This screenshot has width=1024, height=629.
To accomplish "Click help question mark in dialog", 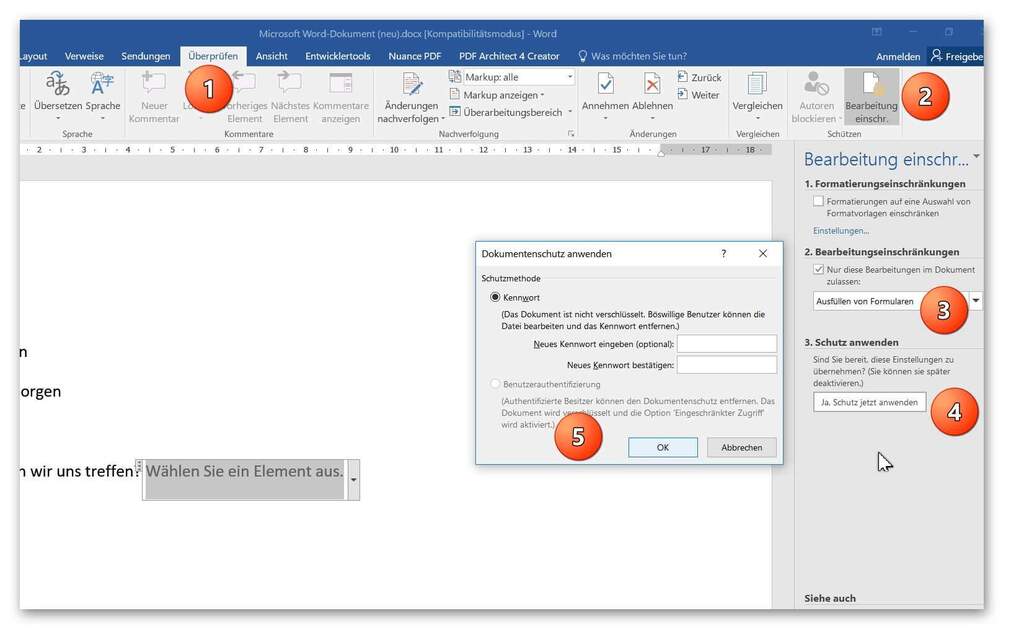I will click(724, 253).
